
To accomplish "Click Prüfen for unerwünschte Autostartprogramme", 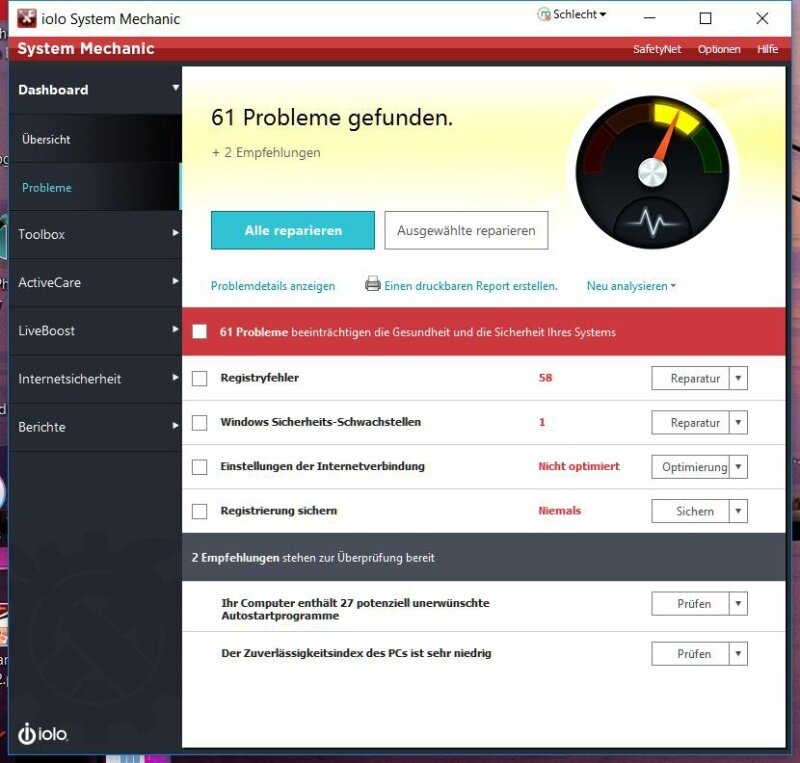I will pos(690,604).
